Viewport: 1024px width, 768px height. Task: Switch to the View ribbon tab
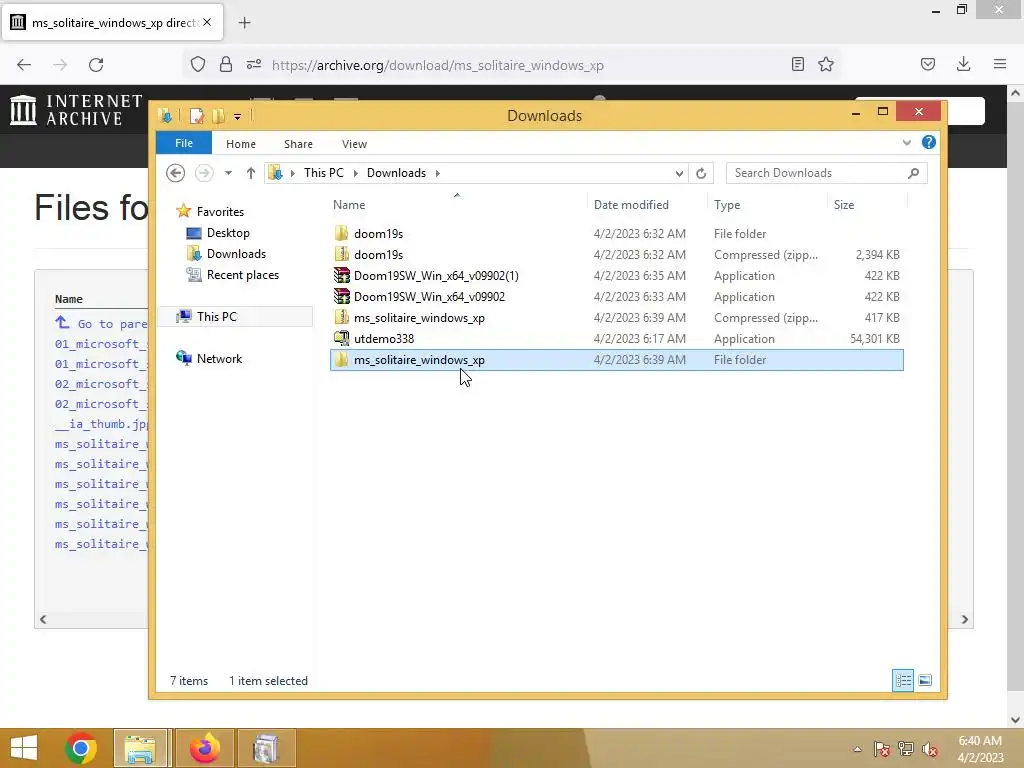click(354, 144)
